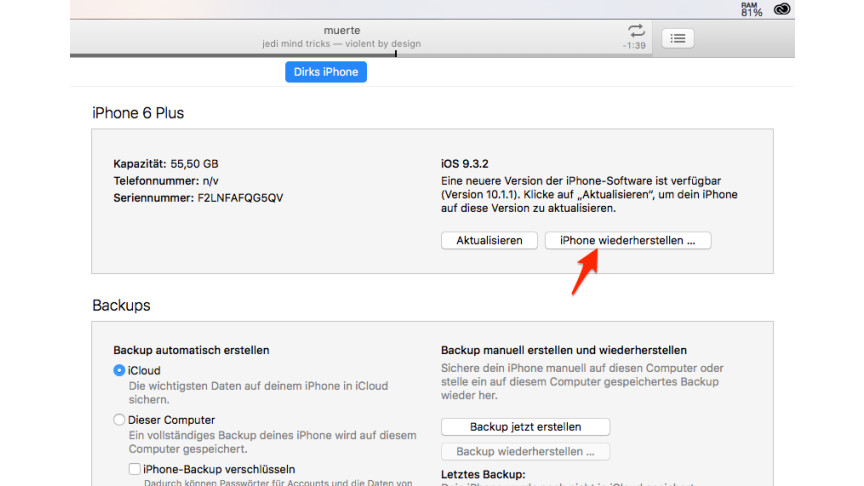Image resolution: width=864 pixels, height=486 pixels.
Task: Select the Dirks iPhone device button
Action: tap(326, 72)
